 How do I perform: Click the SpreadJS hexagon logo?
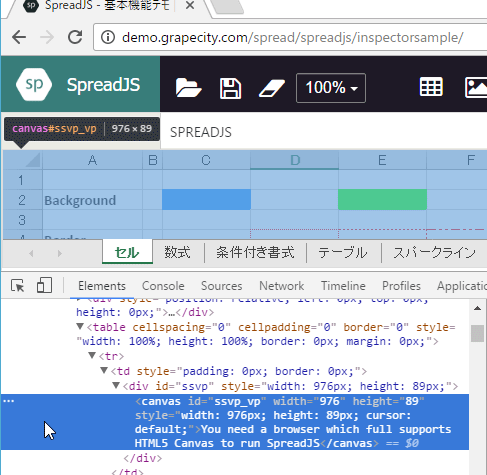[34, 84]
